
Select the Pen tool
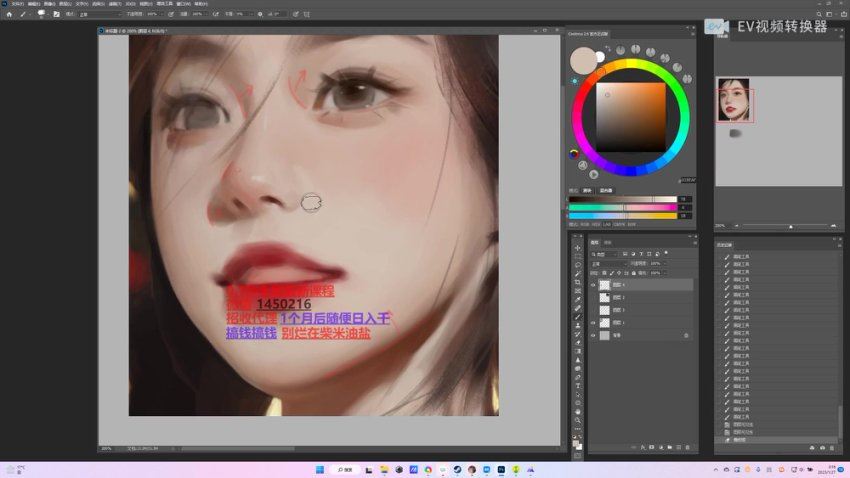click(577, 377)
